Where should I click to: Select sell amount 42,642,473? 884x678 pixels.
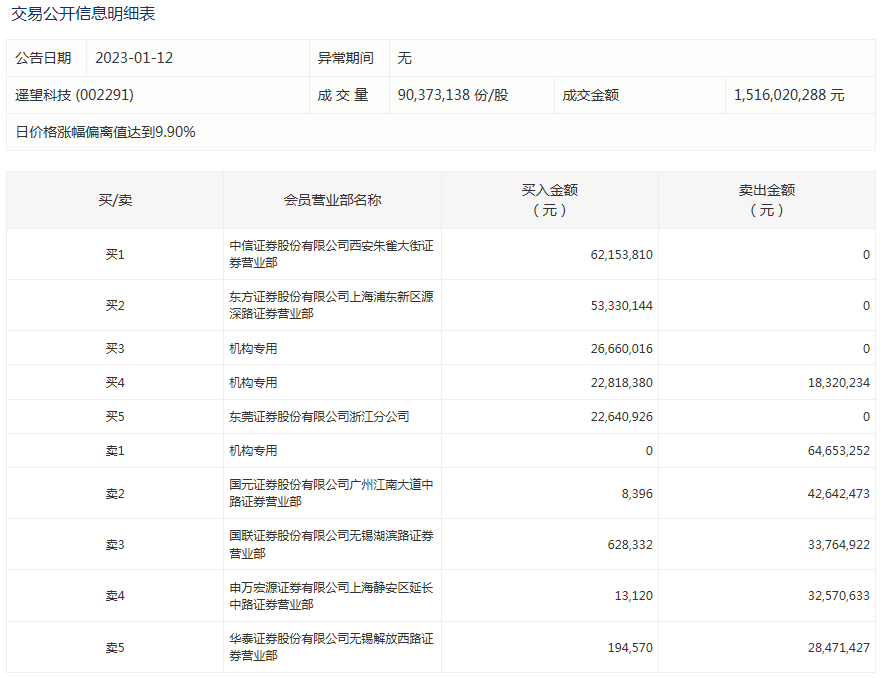point(838,494)
